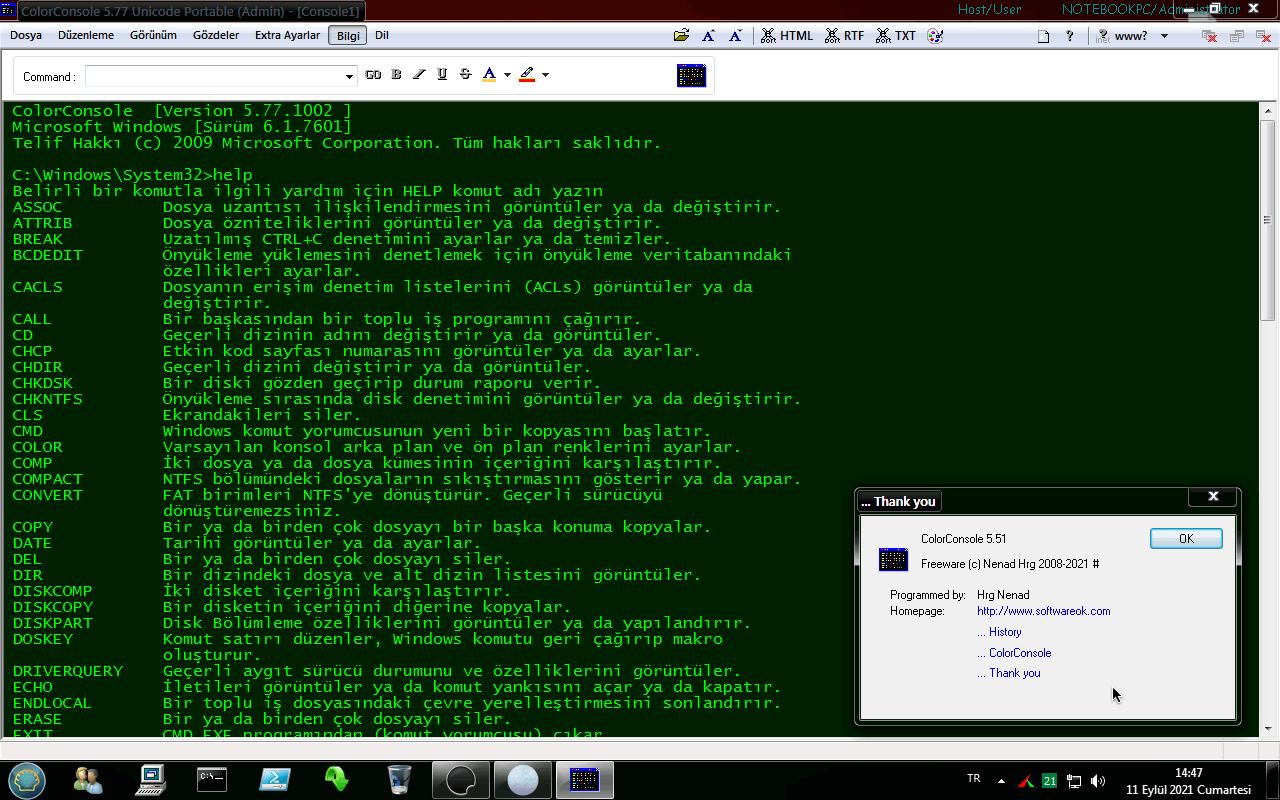This screenshot has width=1280, height=800.
Task: Switch to the ColorConsole taskbar button
Action: click(x=584, y=779)
